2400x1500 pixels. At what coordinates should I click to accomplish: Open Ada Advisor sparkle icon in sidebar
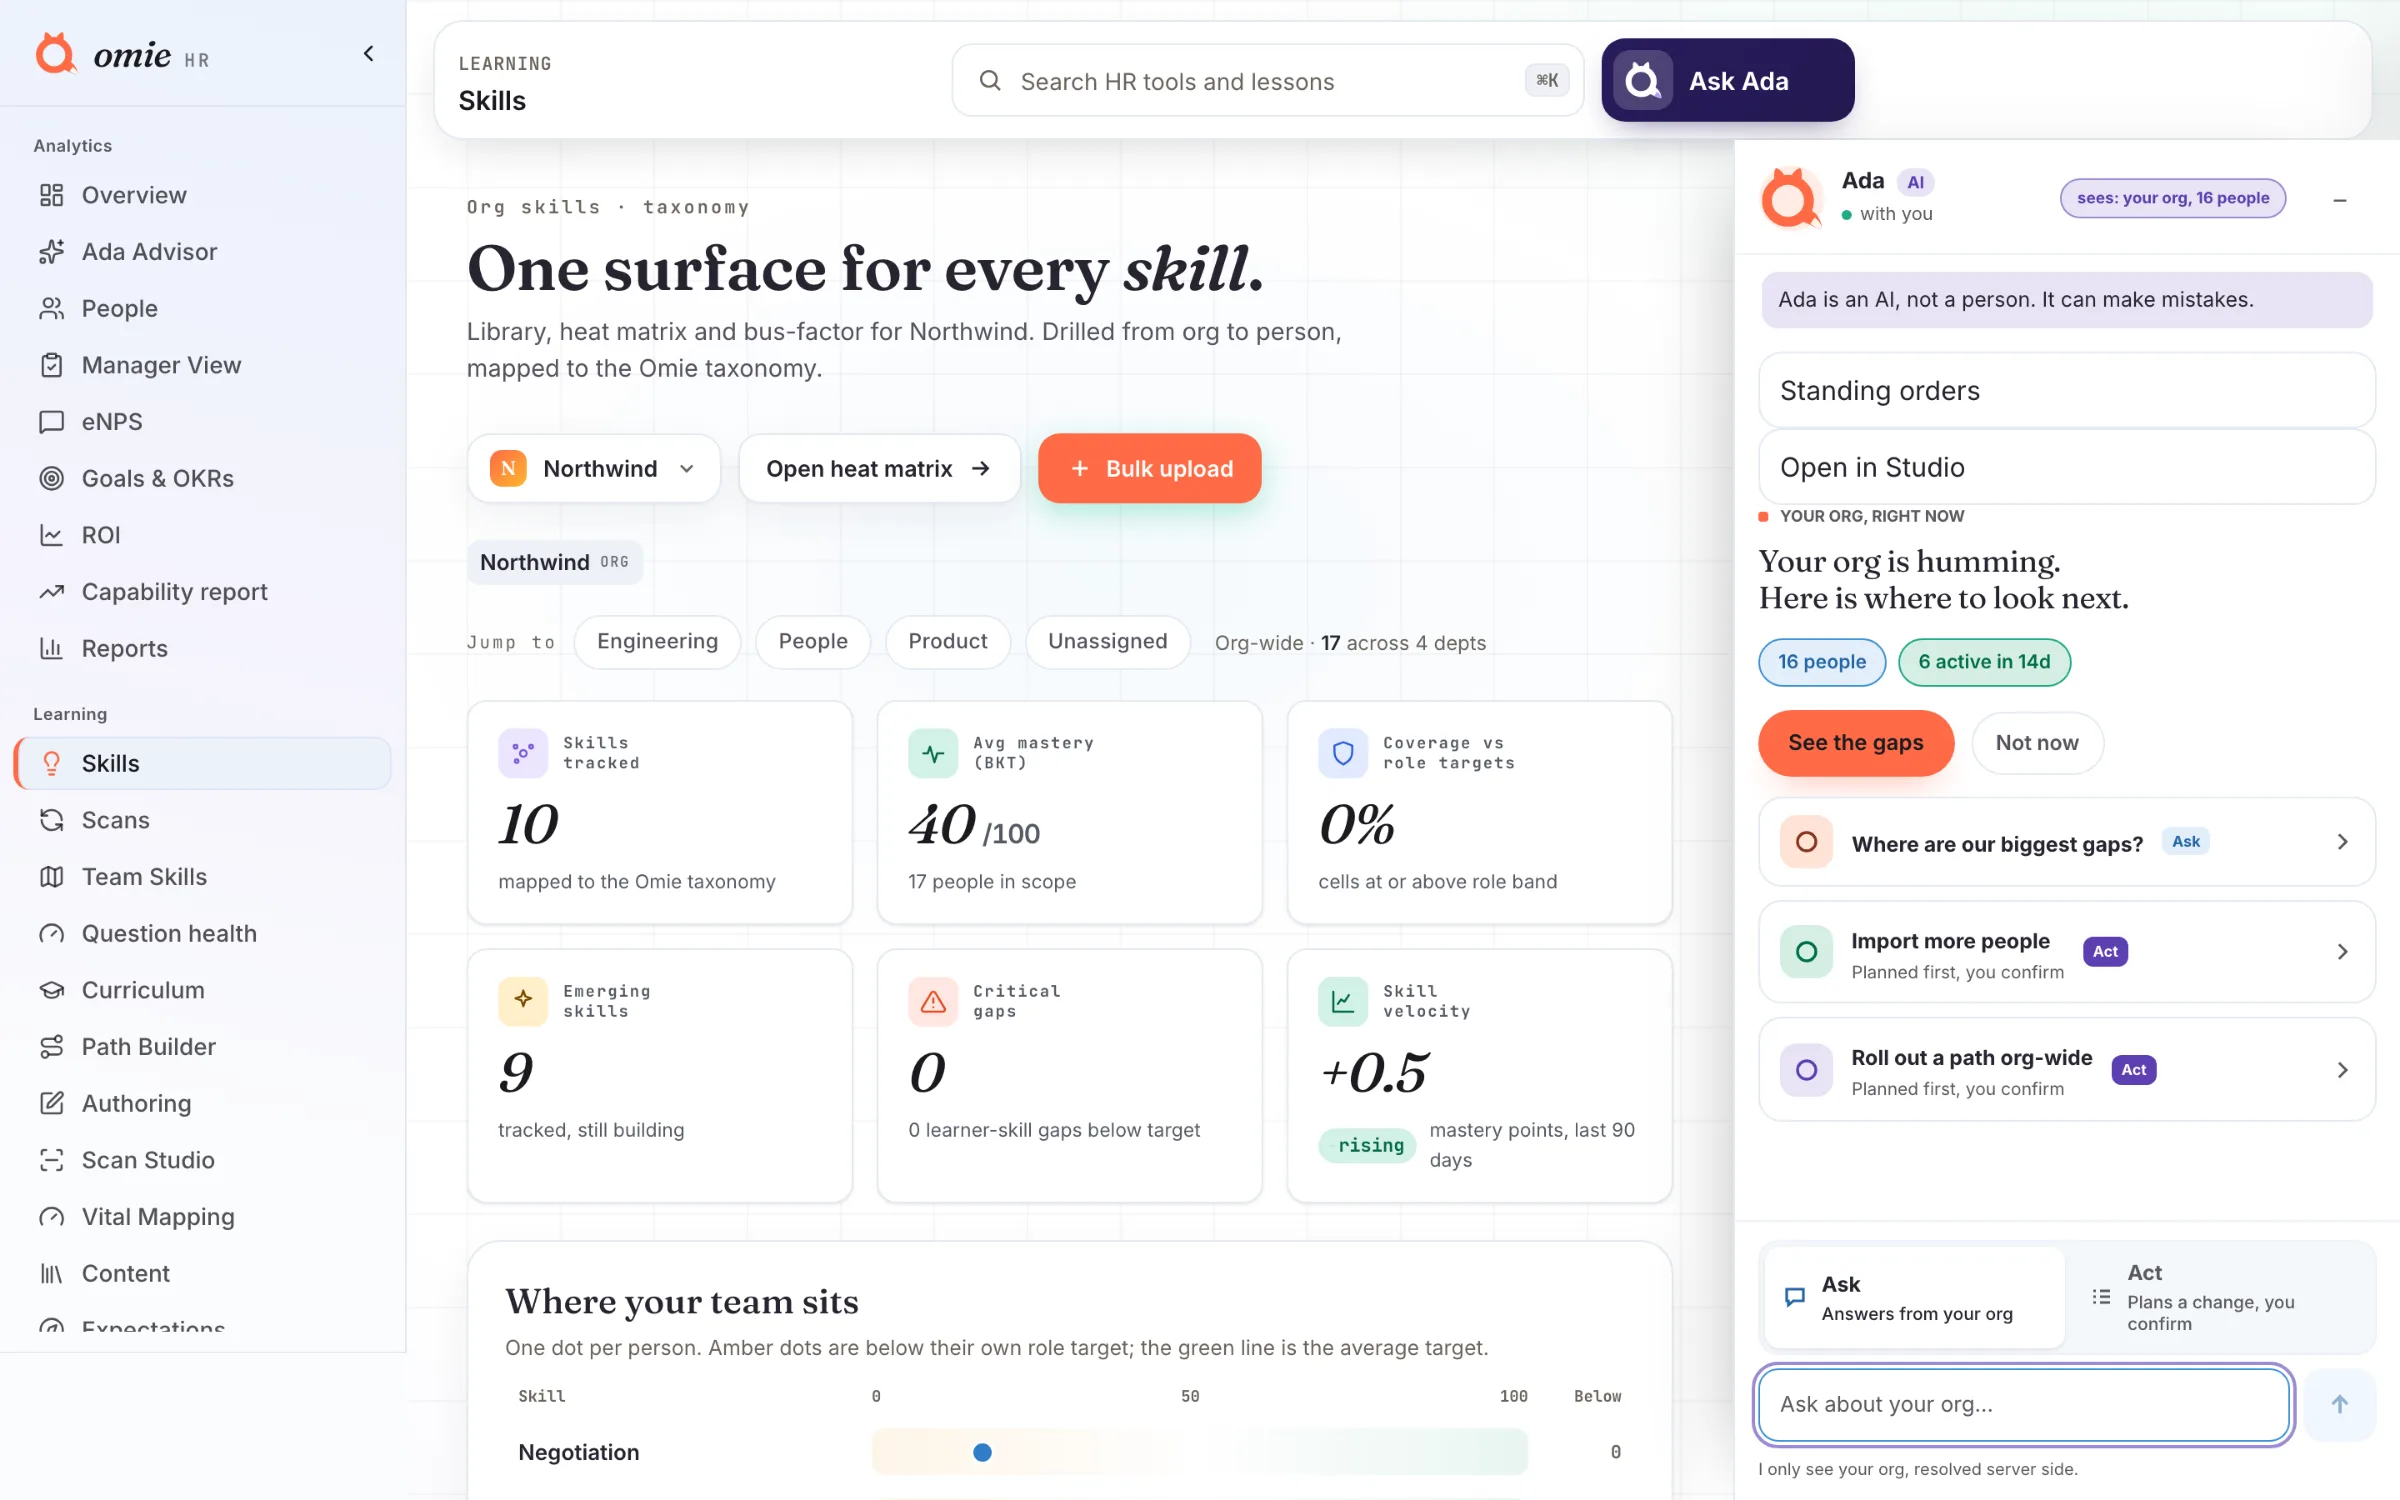pos(52,252)
